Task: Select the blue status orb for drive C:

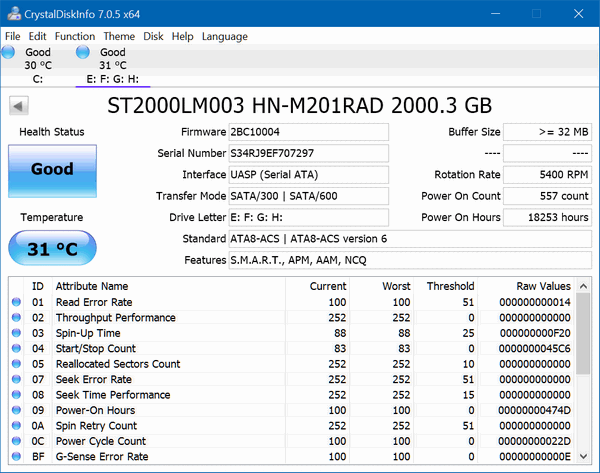Action: click(8, 52)
